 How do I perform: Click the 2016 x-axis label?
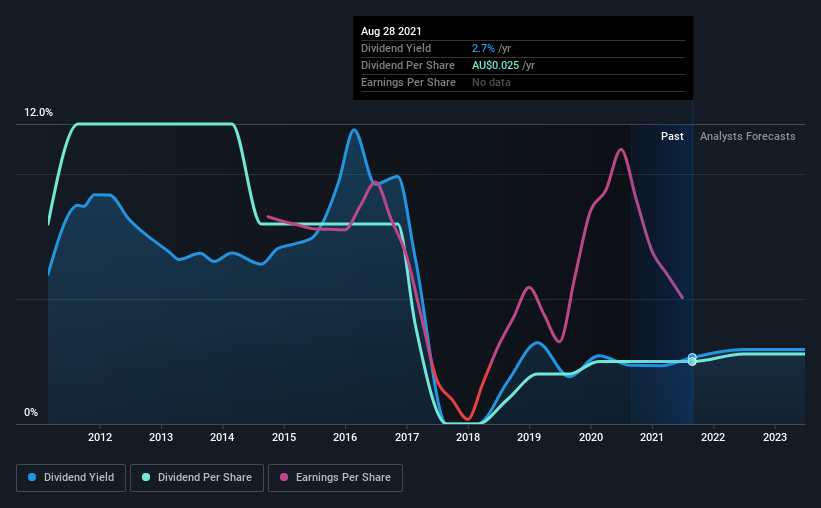(x=345, y=437)
